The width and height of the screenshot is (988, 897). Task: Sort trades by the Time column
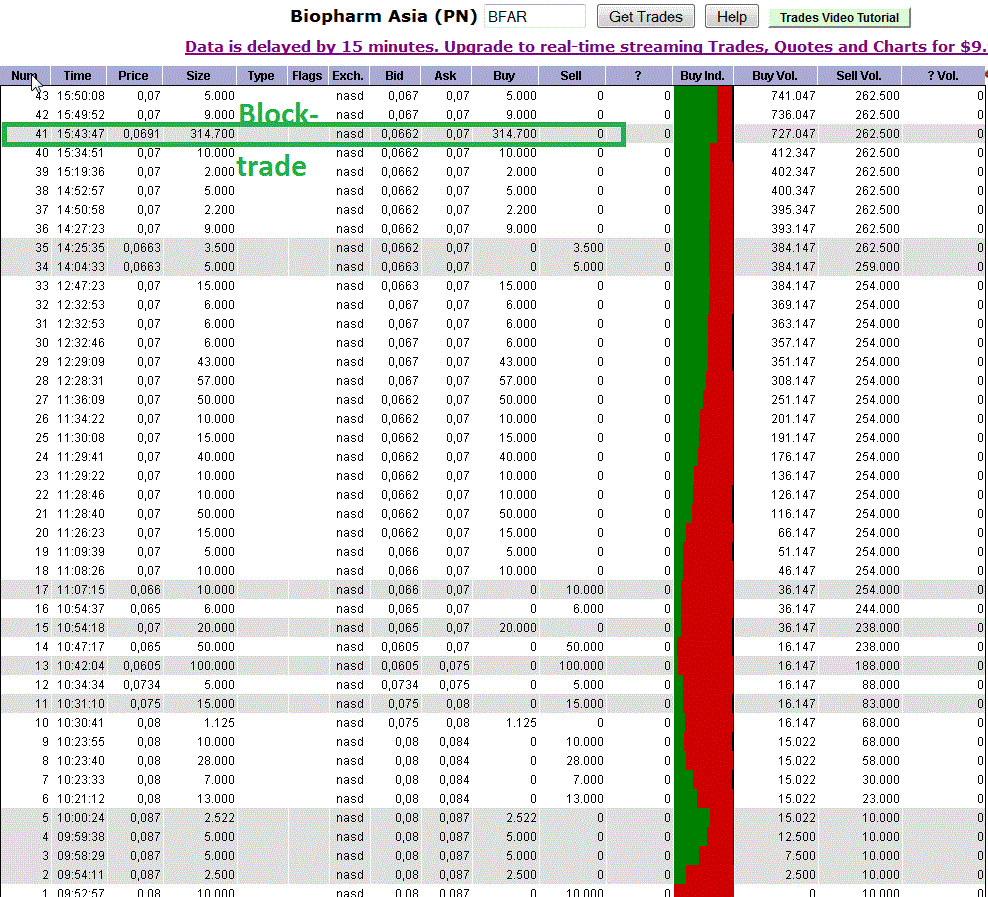[x=77, y=75]
